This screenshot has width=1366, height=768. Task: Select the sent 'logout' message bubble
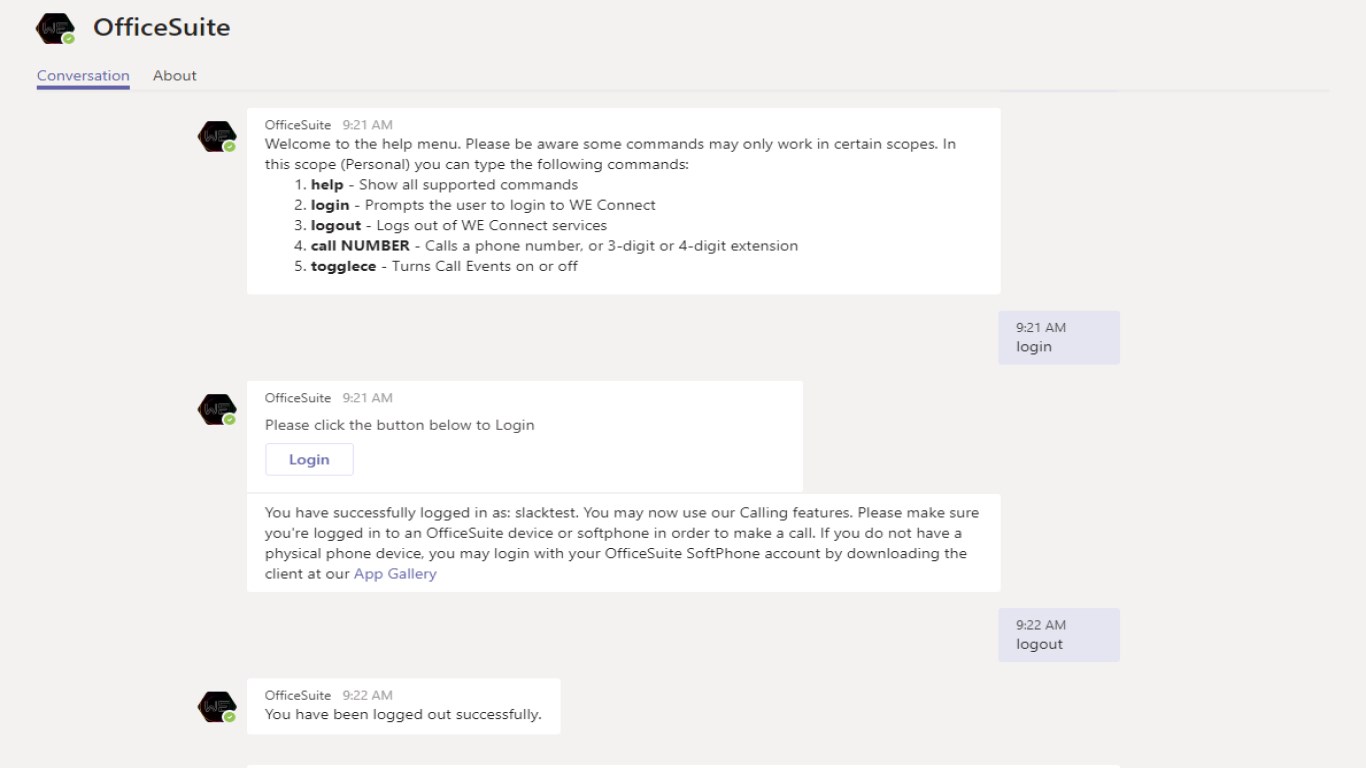coord(1059,635)
